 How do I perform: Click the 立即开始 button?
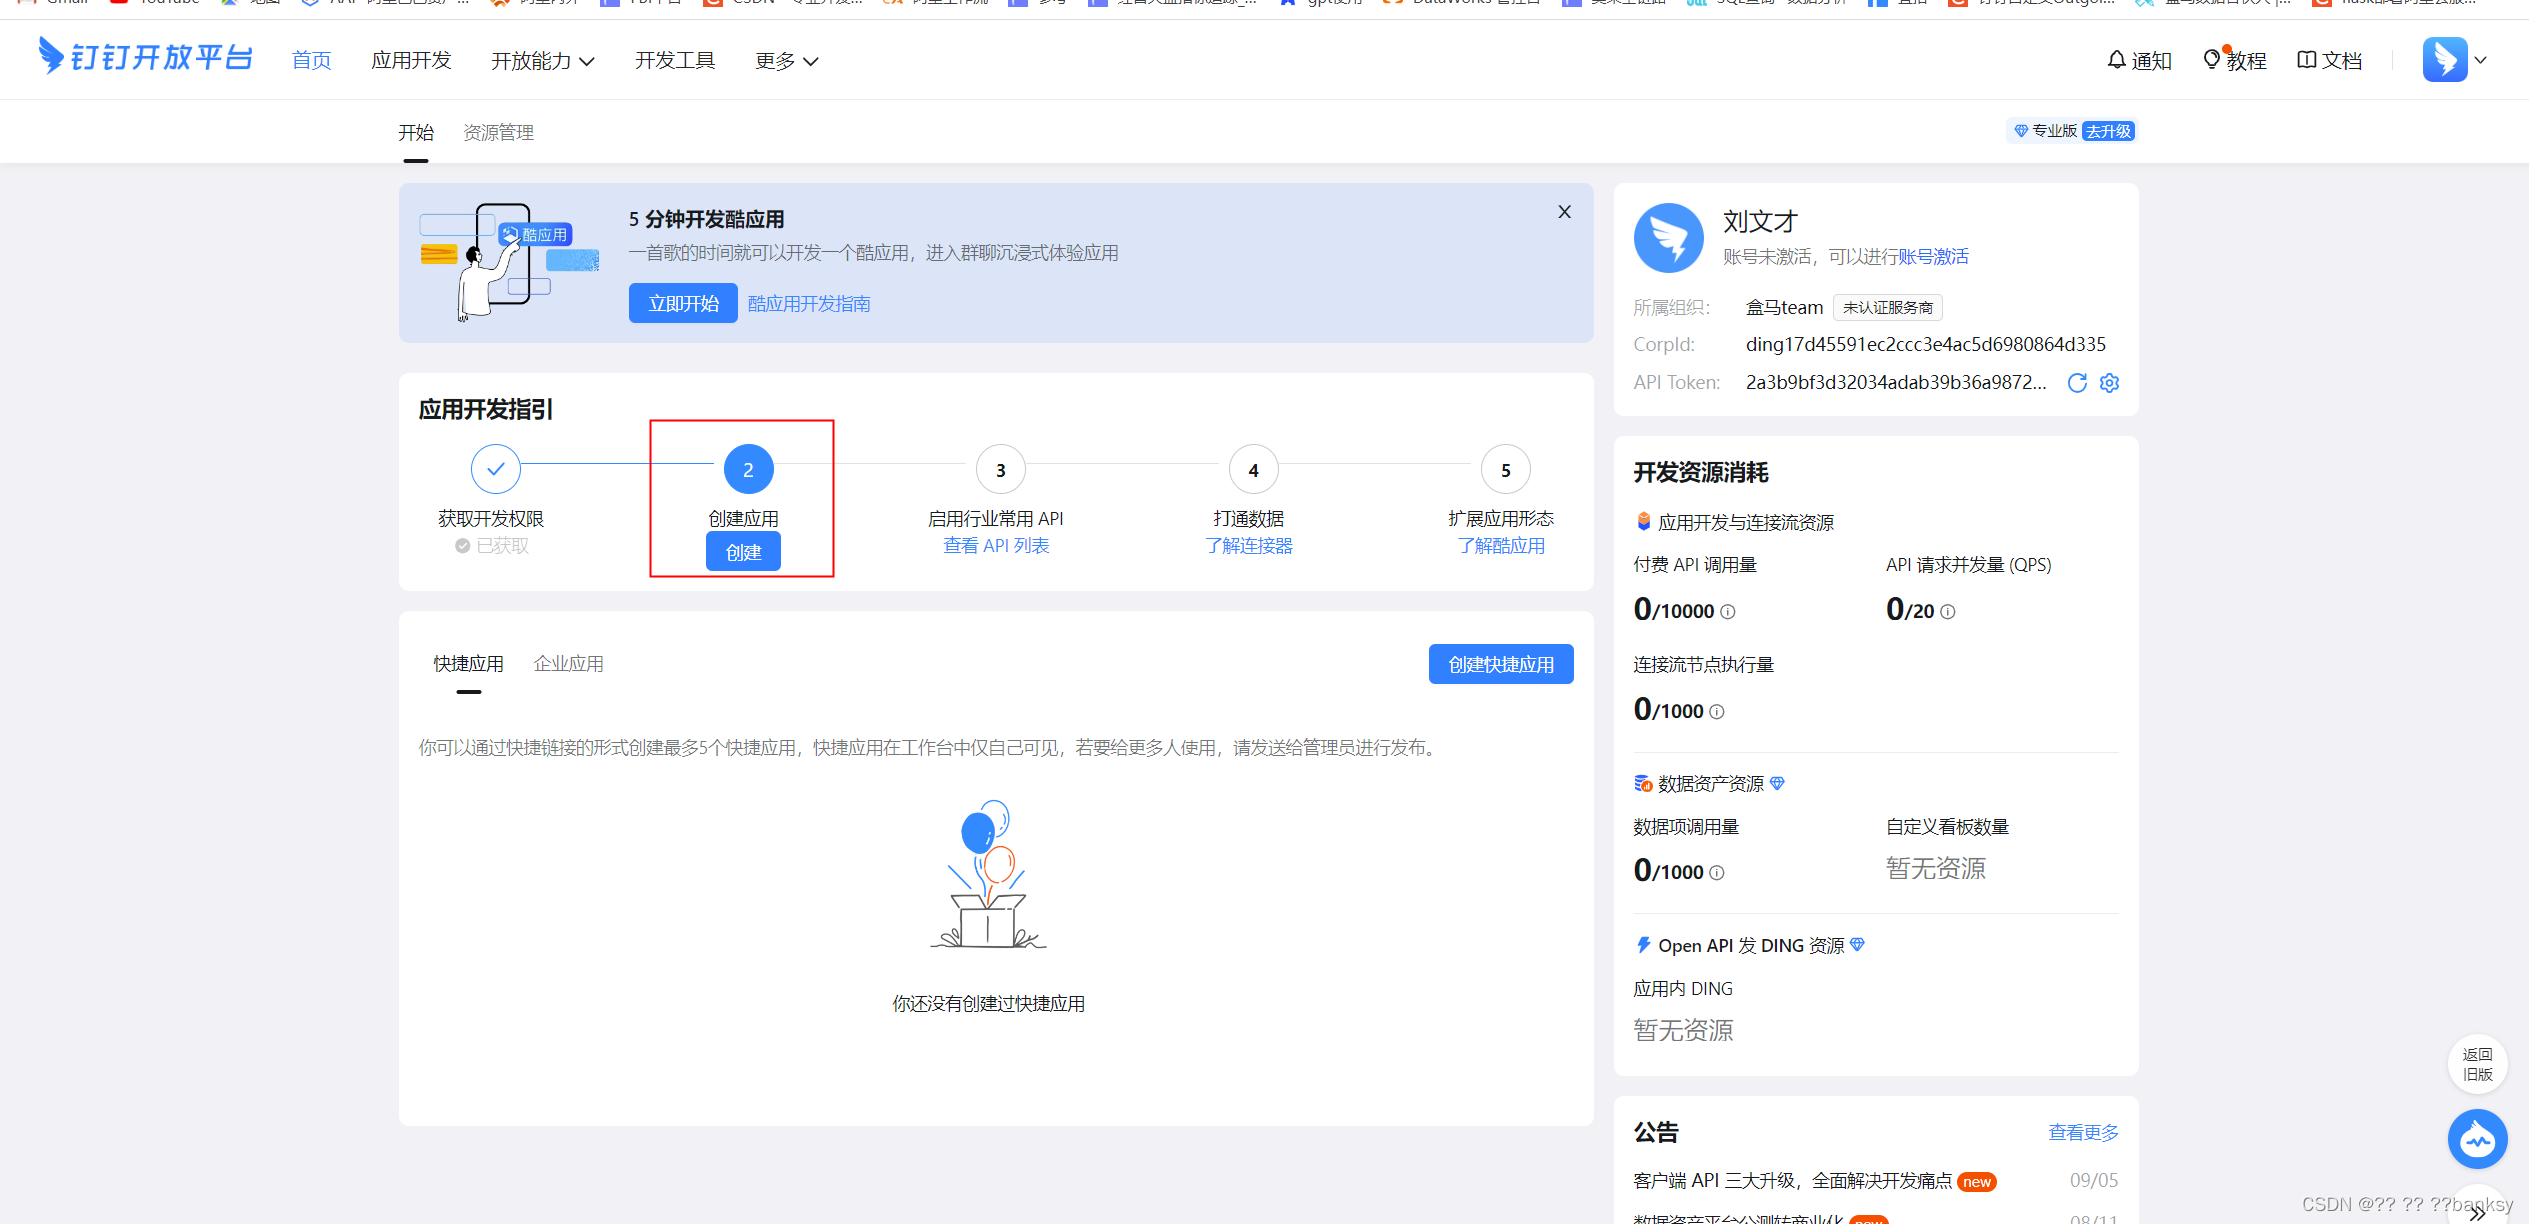(x=683, y=303)
